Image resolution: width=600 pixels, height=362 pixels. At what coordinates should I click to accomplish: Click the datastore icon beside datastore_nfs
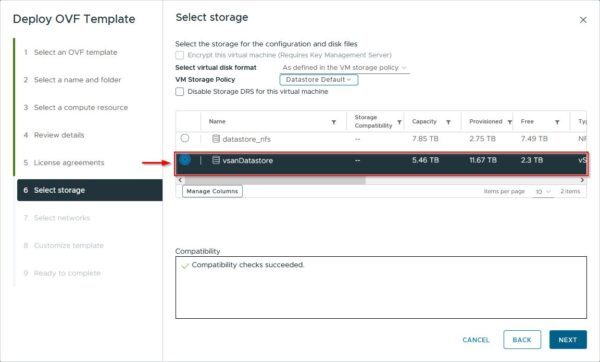pos(216,139)
